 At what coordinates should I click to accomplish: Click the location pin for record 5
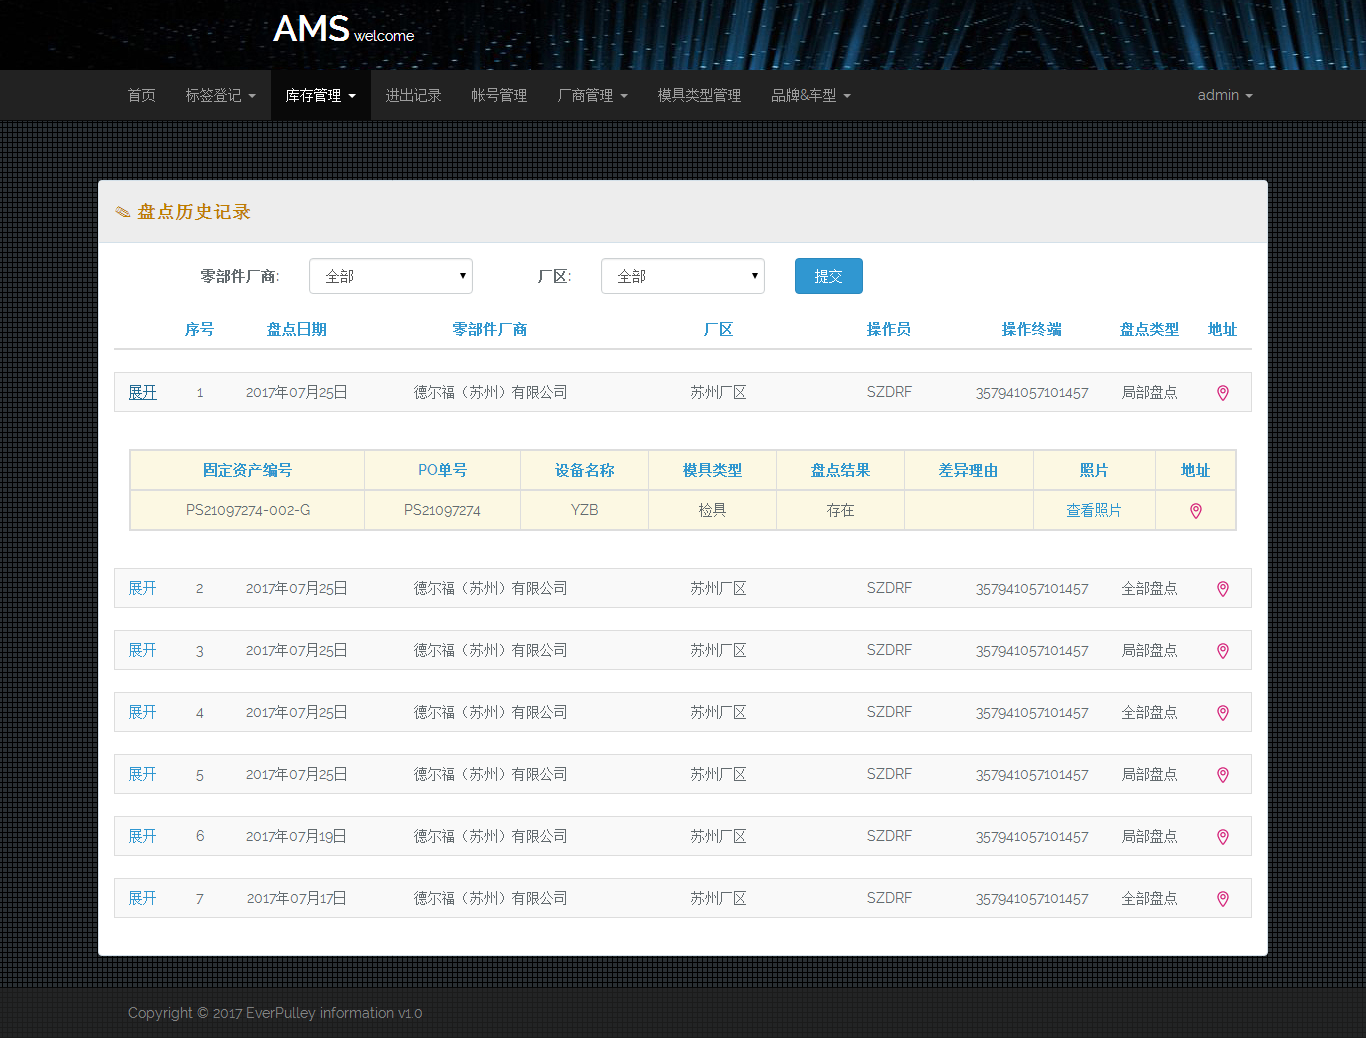pos(1222,775)
